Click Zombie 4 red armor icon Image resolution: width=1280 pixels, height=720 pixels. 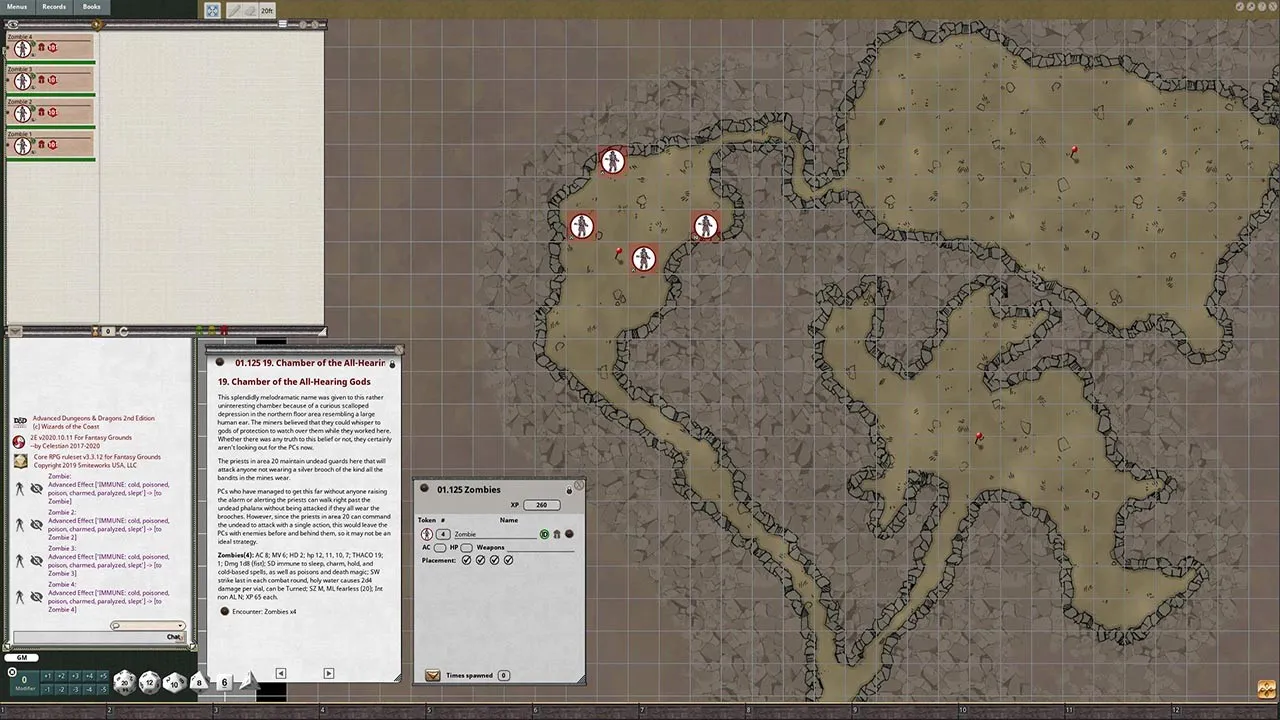coord(41,48)
